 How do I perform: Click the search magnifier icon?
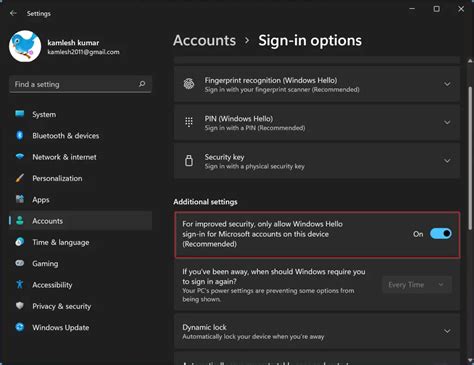coord(142,84)
